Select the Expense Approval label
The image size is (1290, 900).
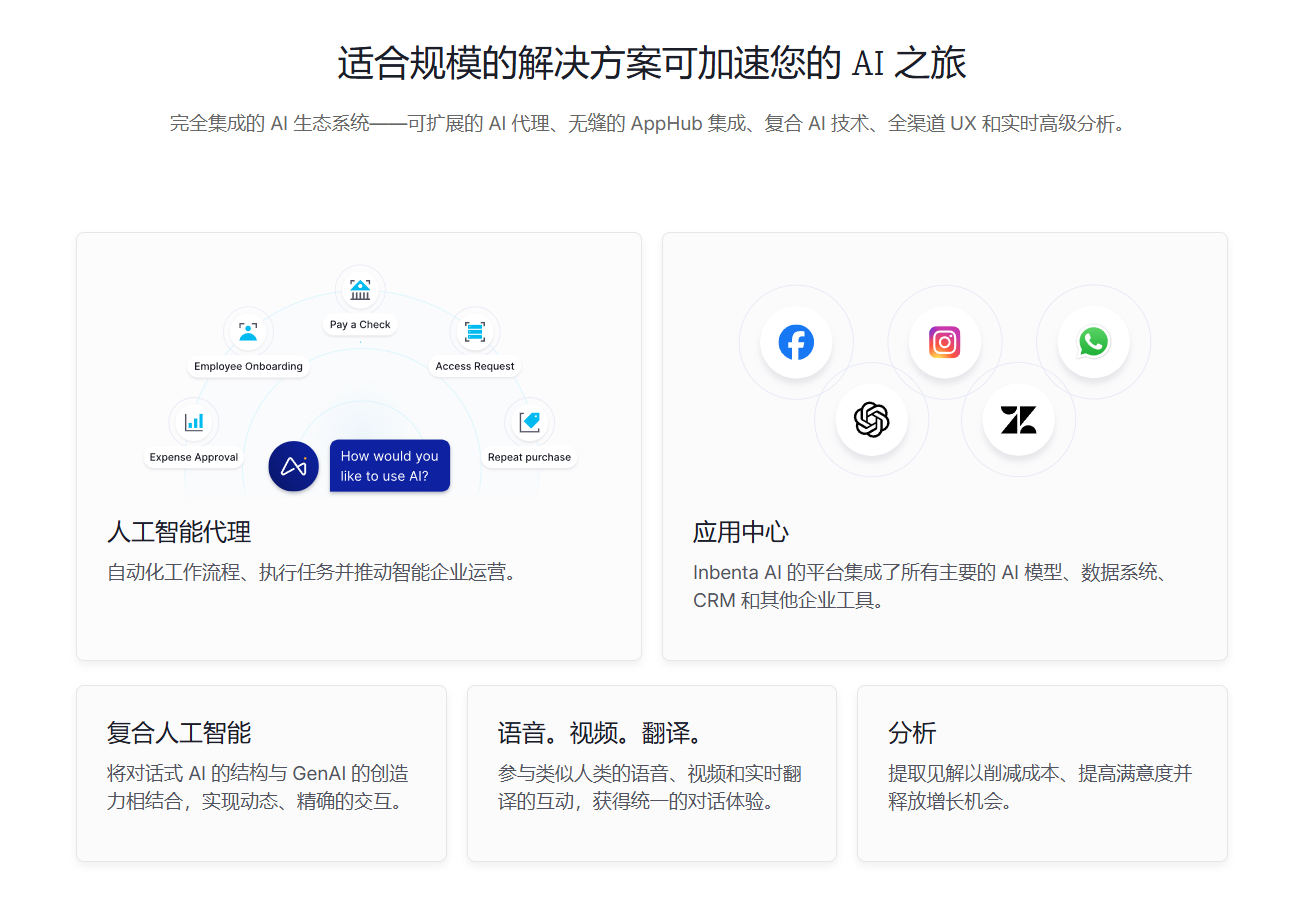click(x=194, y=457)
